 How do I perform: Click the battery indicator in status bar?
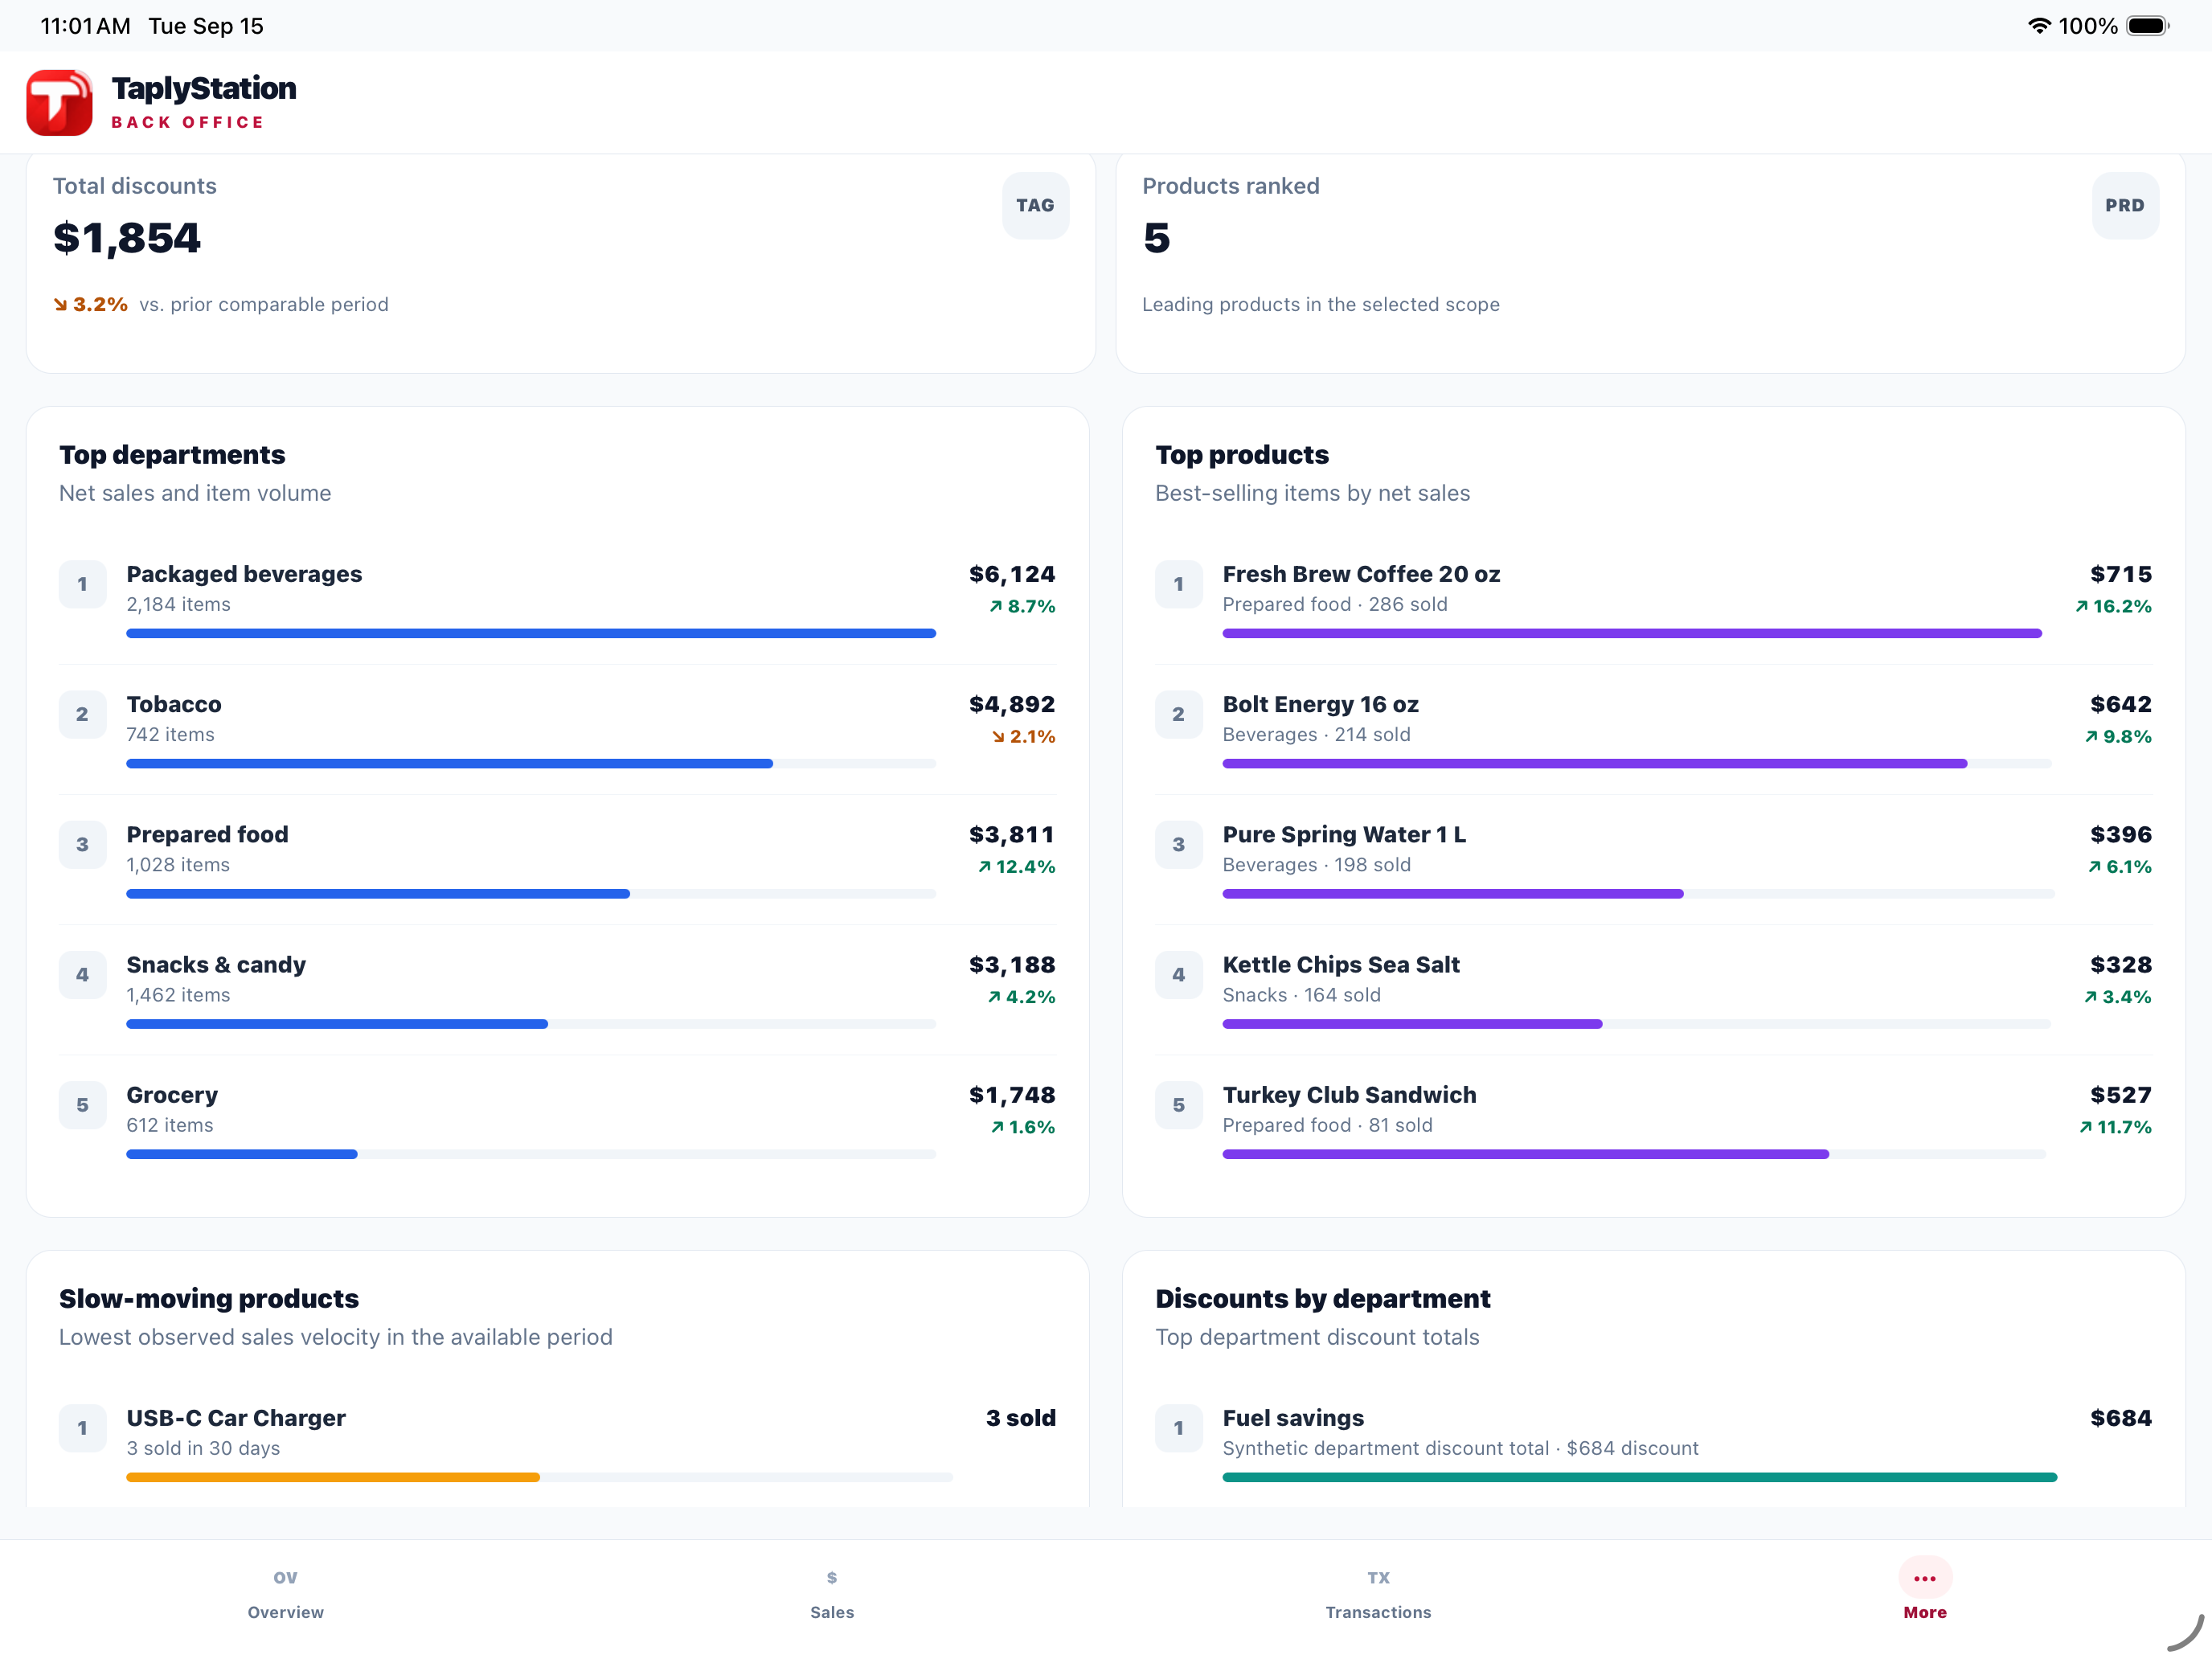point(2146,26)
